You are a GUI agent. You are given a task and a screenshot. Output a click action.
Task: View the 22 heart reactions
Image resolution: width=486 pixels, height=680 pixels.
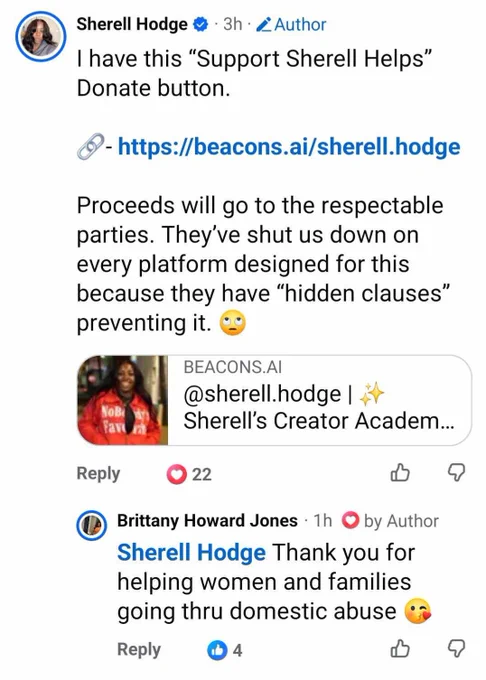(189, 474)
